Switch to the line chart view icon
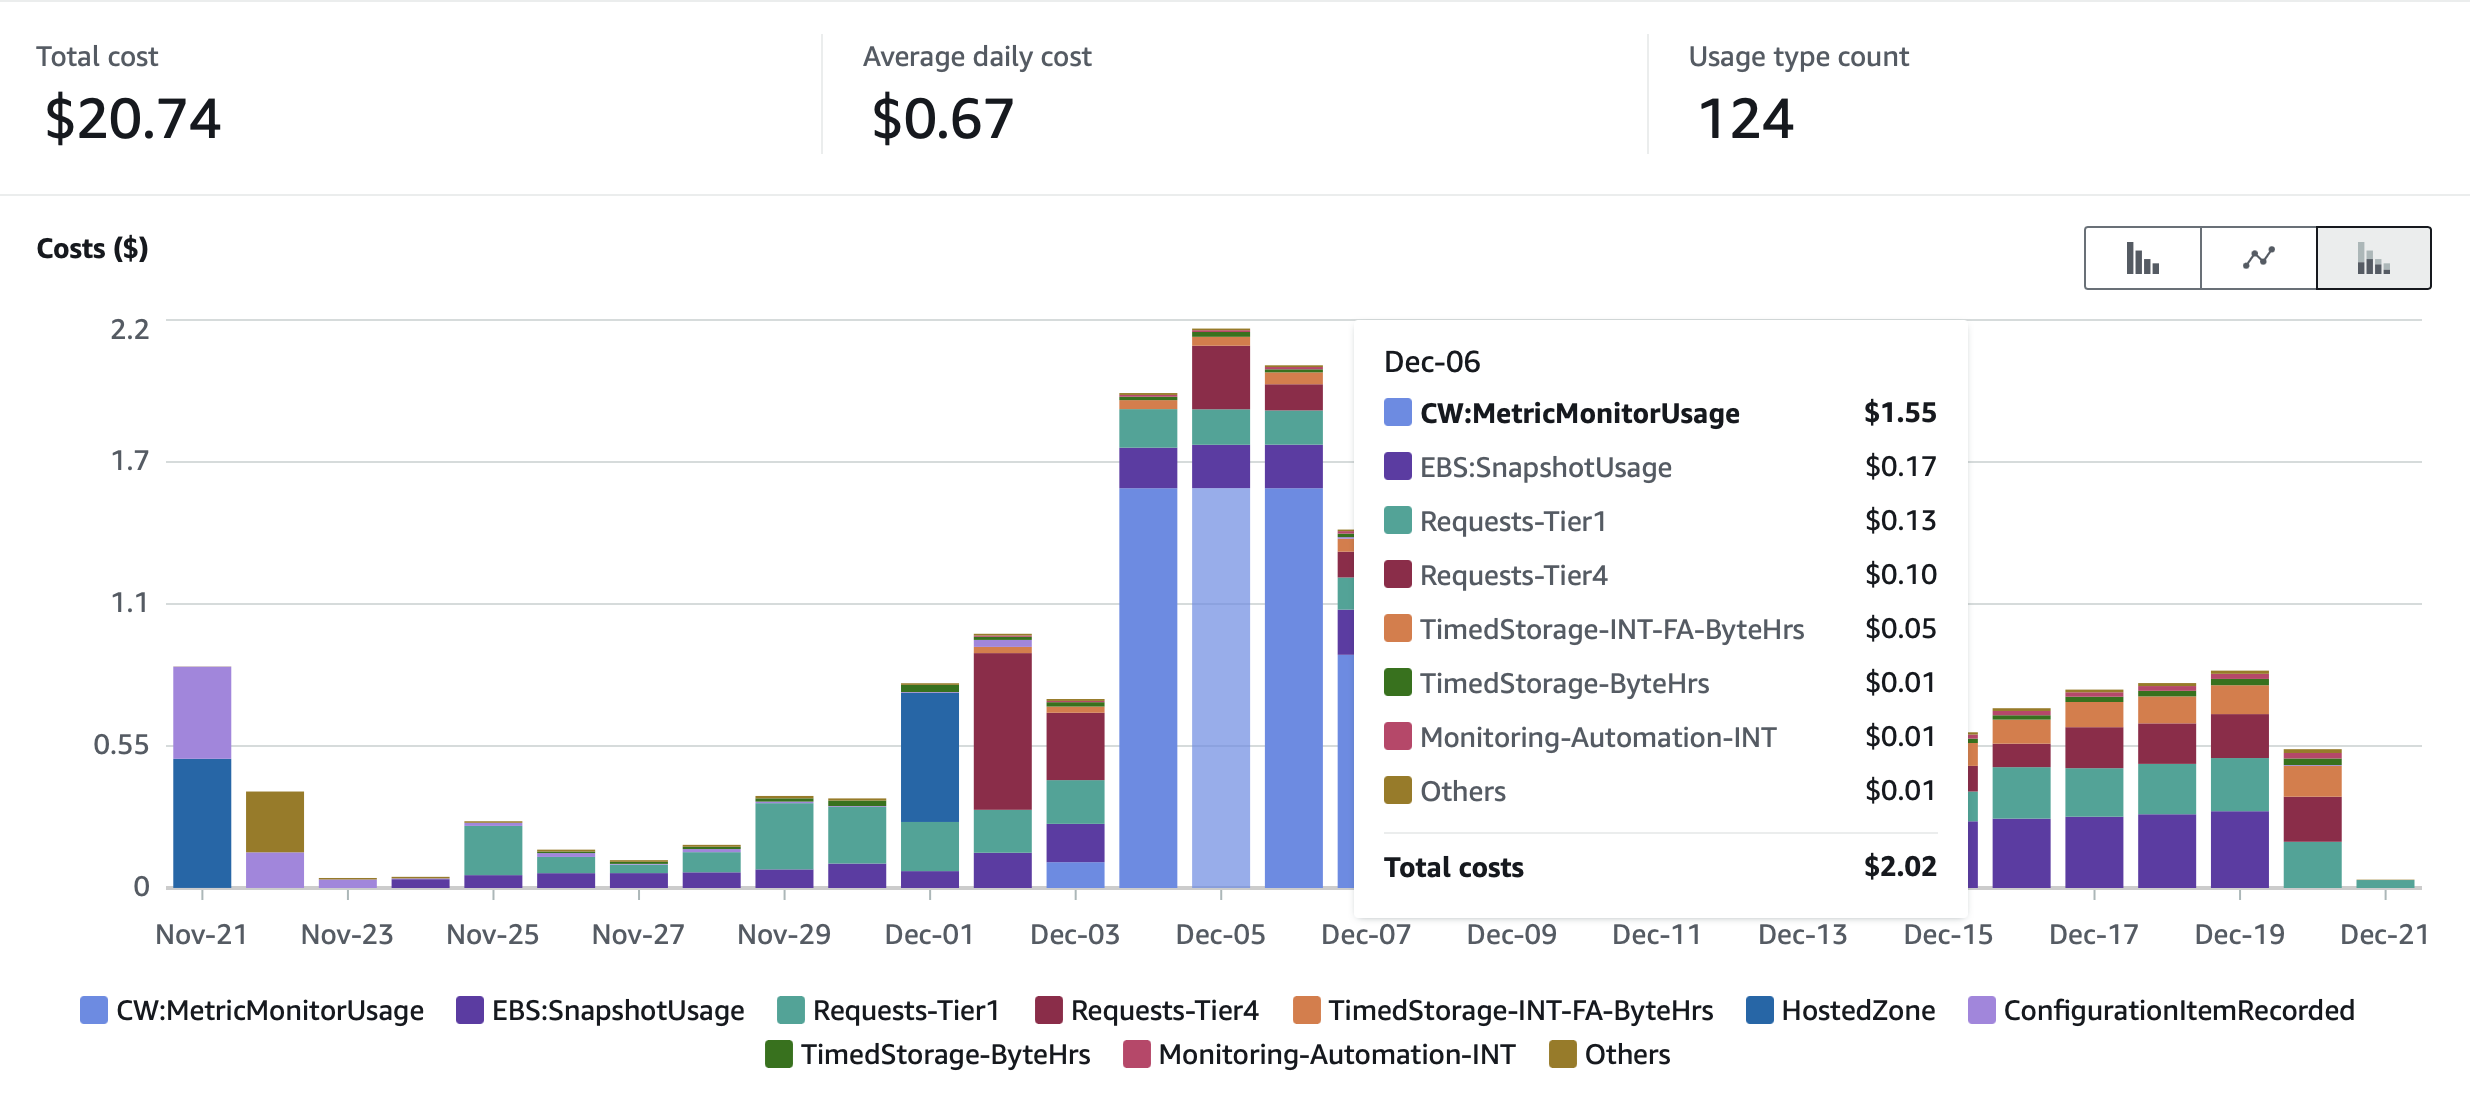The image size is (2470, 1114). point(2258,258)
